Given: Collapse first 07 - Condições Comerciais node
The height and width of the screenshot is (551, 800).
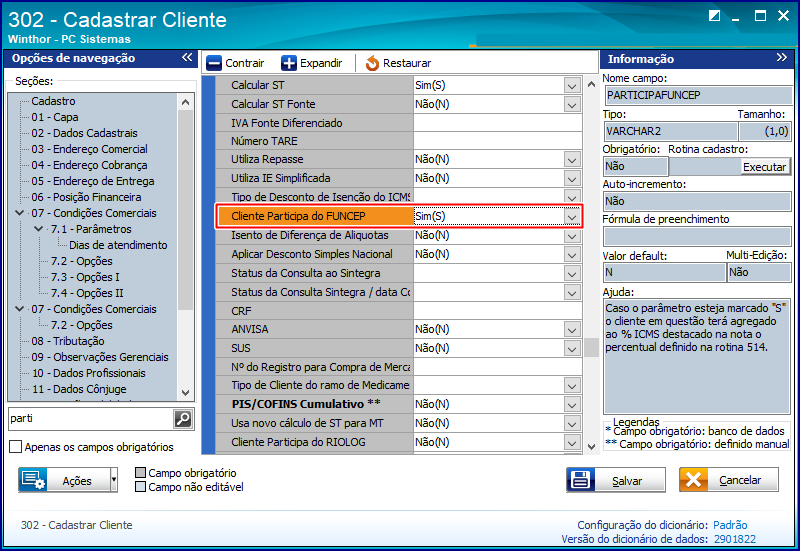Looking at the screenshot, I should pos(19,213).
